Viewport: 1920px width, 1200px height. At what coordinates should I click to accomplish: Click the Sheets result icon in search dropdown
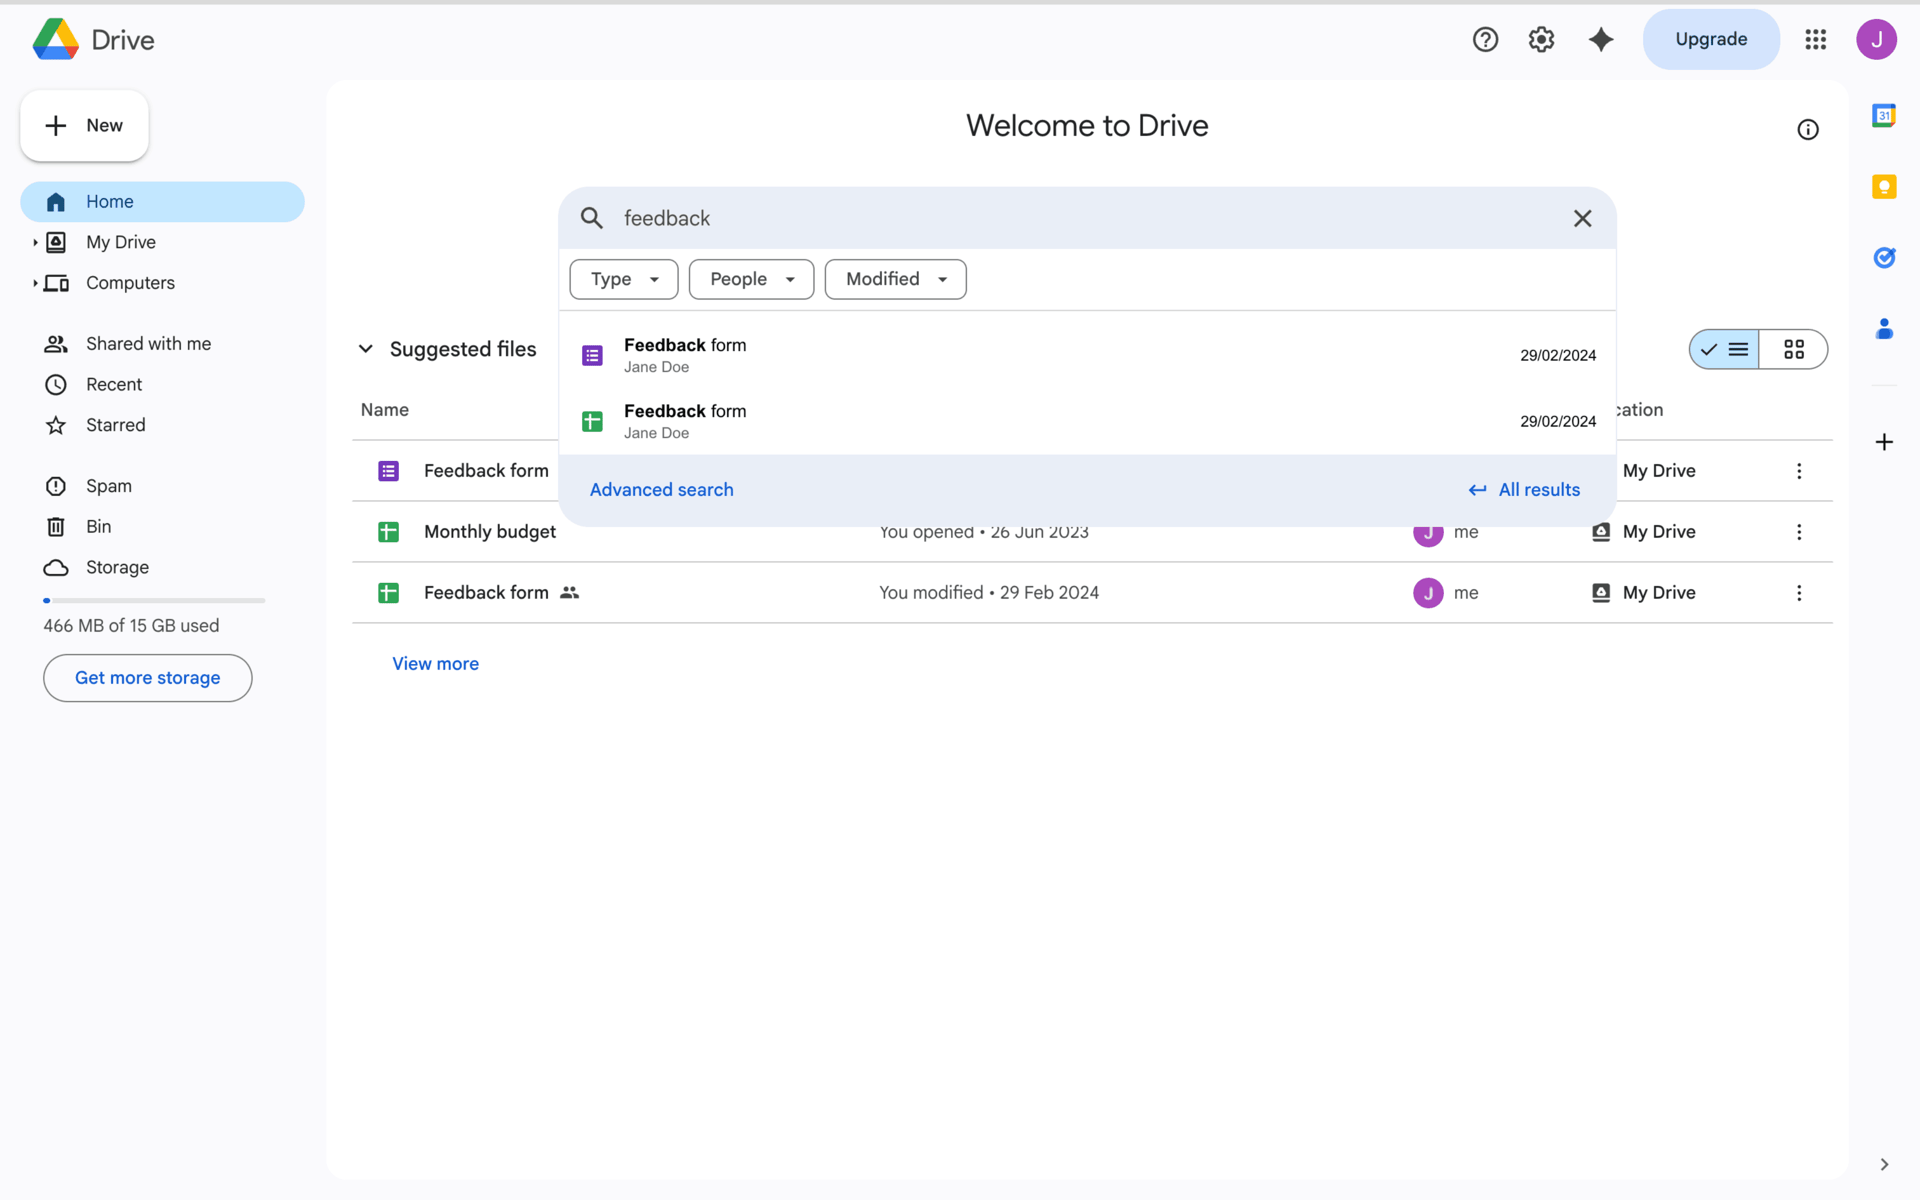(x=592, y=422)
